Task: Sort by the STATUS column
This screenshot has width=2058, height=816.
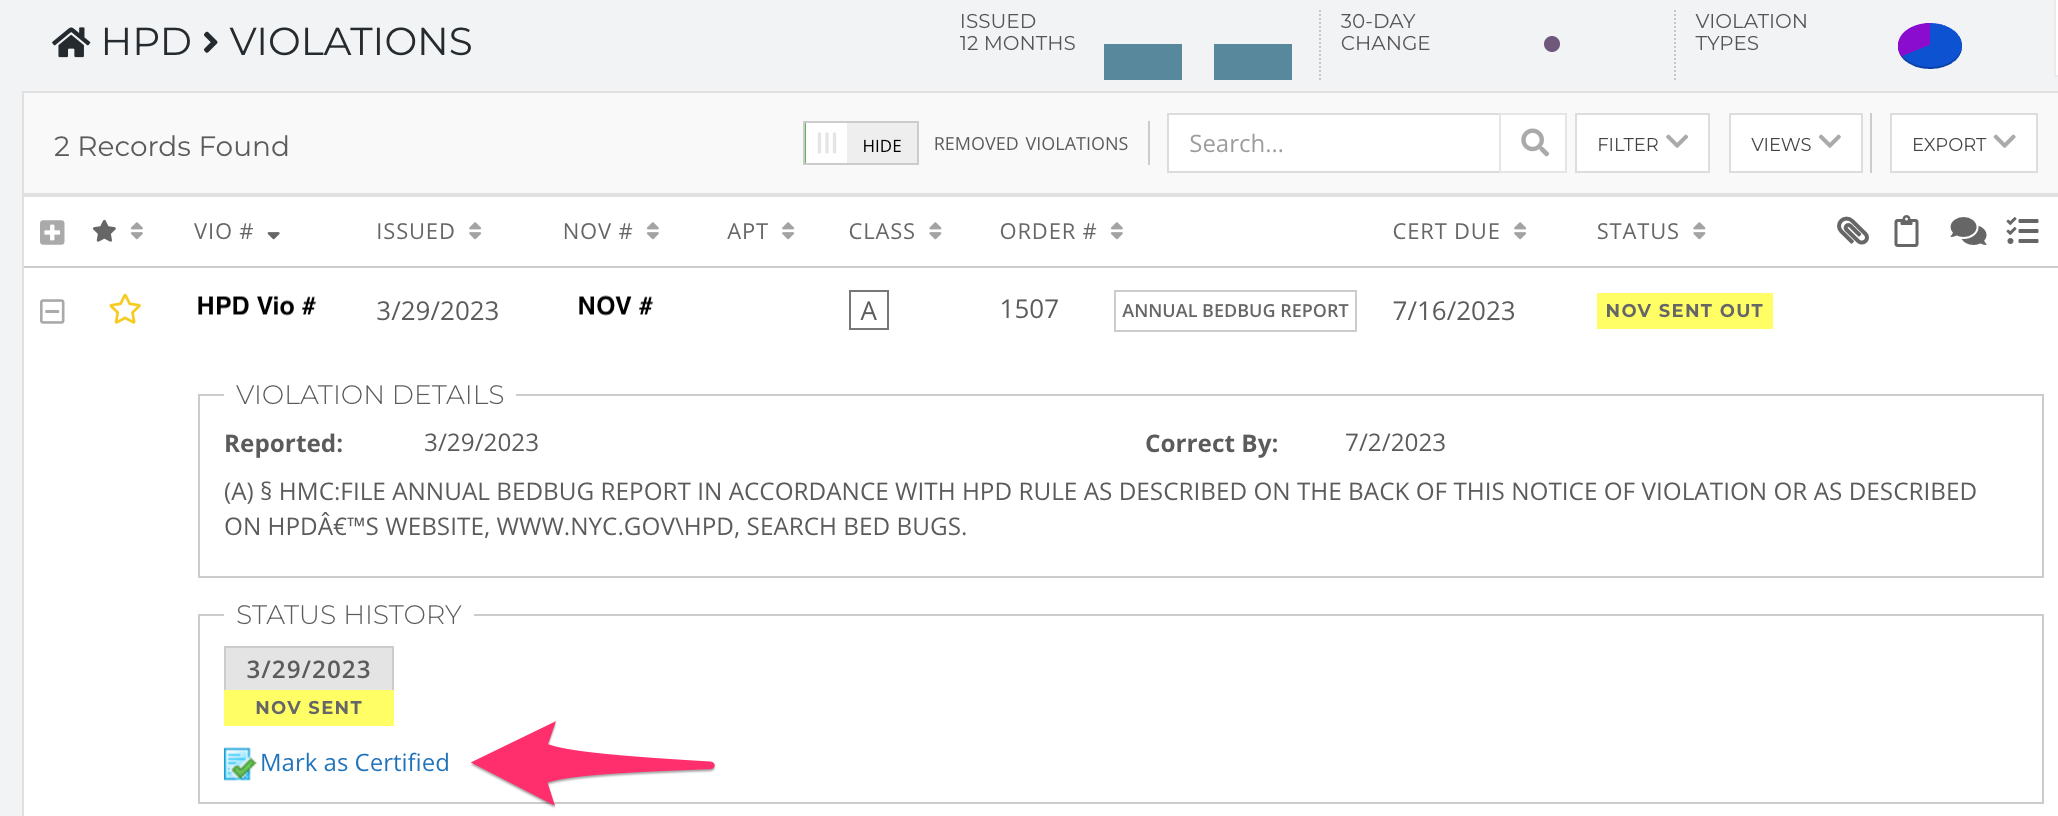Action: (x=1650, y=231)
